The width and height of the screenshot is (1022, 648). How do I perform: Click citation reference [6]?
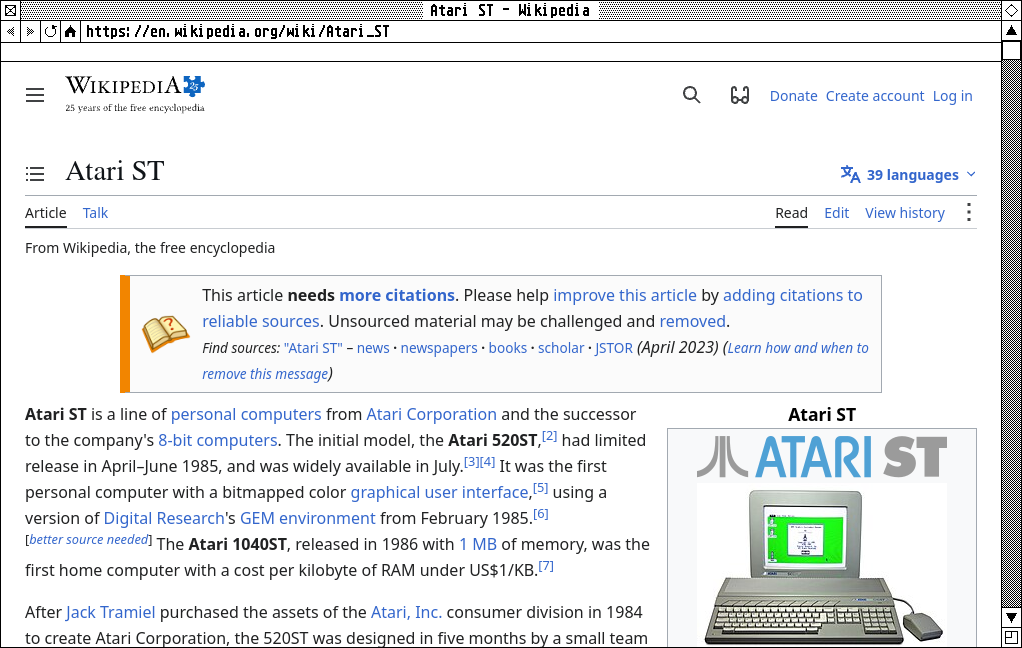(x=540, y=514)
